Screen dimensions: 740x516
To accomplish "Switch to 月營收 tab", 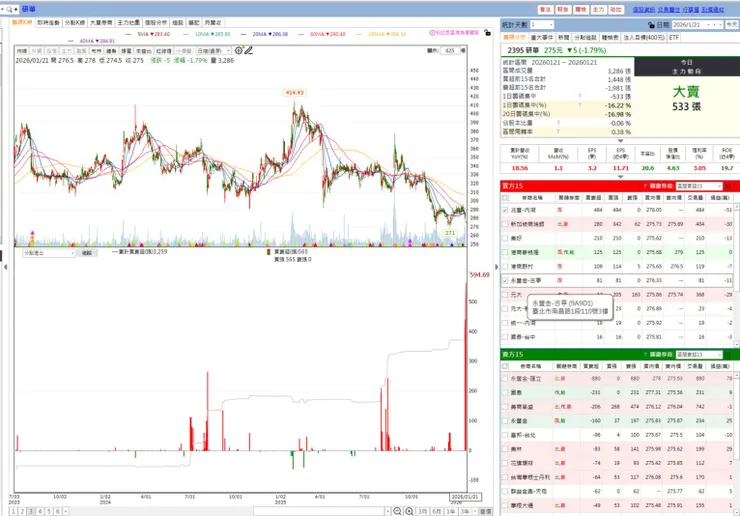I will [x=212, y=23].
